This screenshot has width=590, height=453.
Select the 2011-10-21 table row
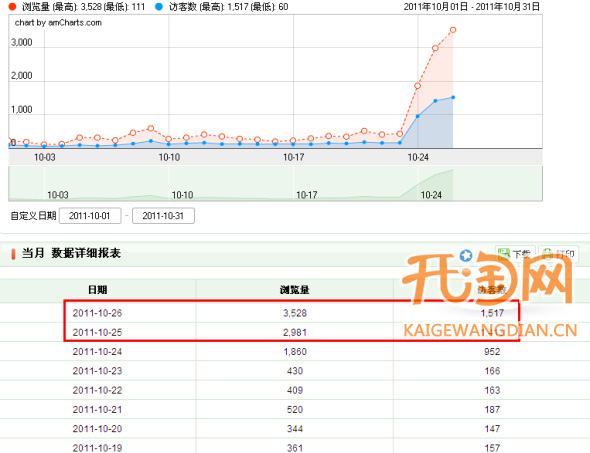click(295, 409)
